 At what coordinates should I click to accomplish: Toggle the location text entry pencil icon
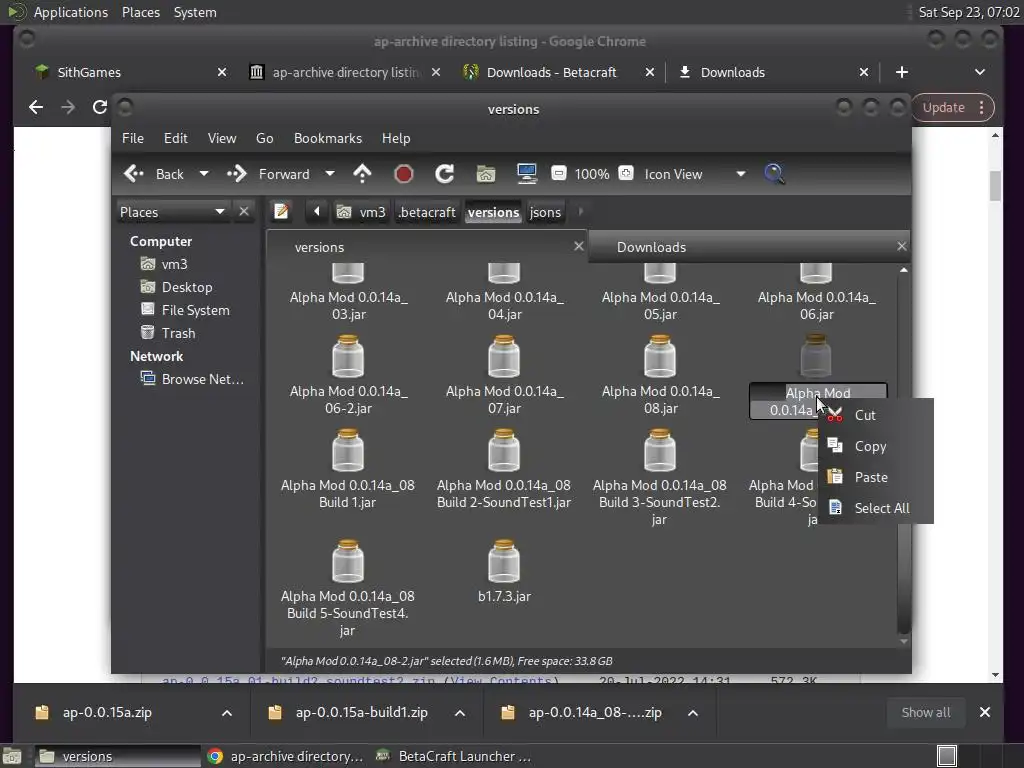coord(281,212)
